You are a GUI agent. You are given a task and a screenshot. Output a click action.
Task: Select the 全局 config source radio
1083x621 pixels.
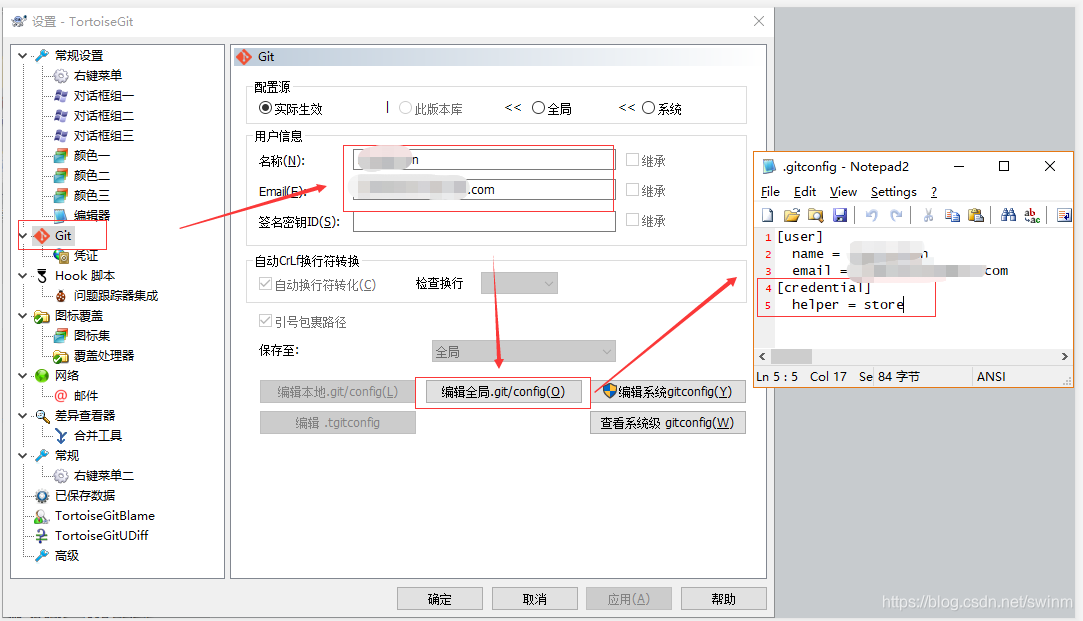[x=538, y=108]
